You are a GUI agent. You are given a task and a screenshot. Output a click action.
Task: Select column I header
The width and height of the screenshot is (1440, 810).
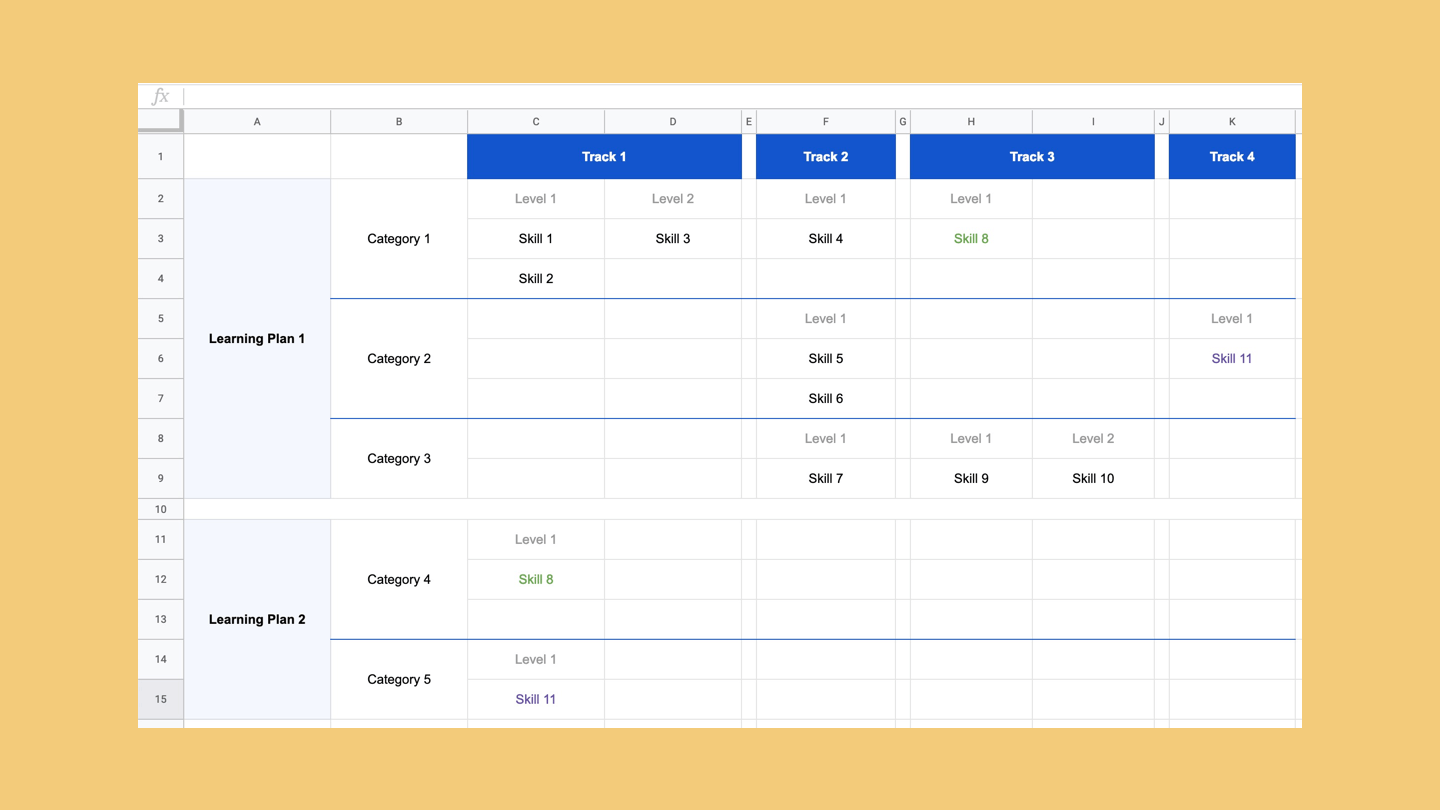tap(1093, 122)
